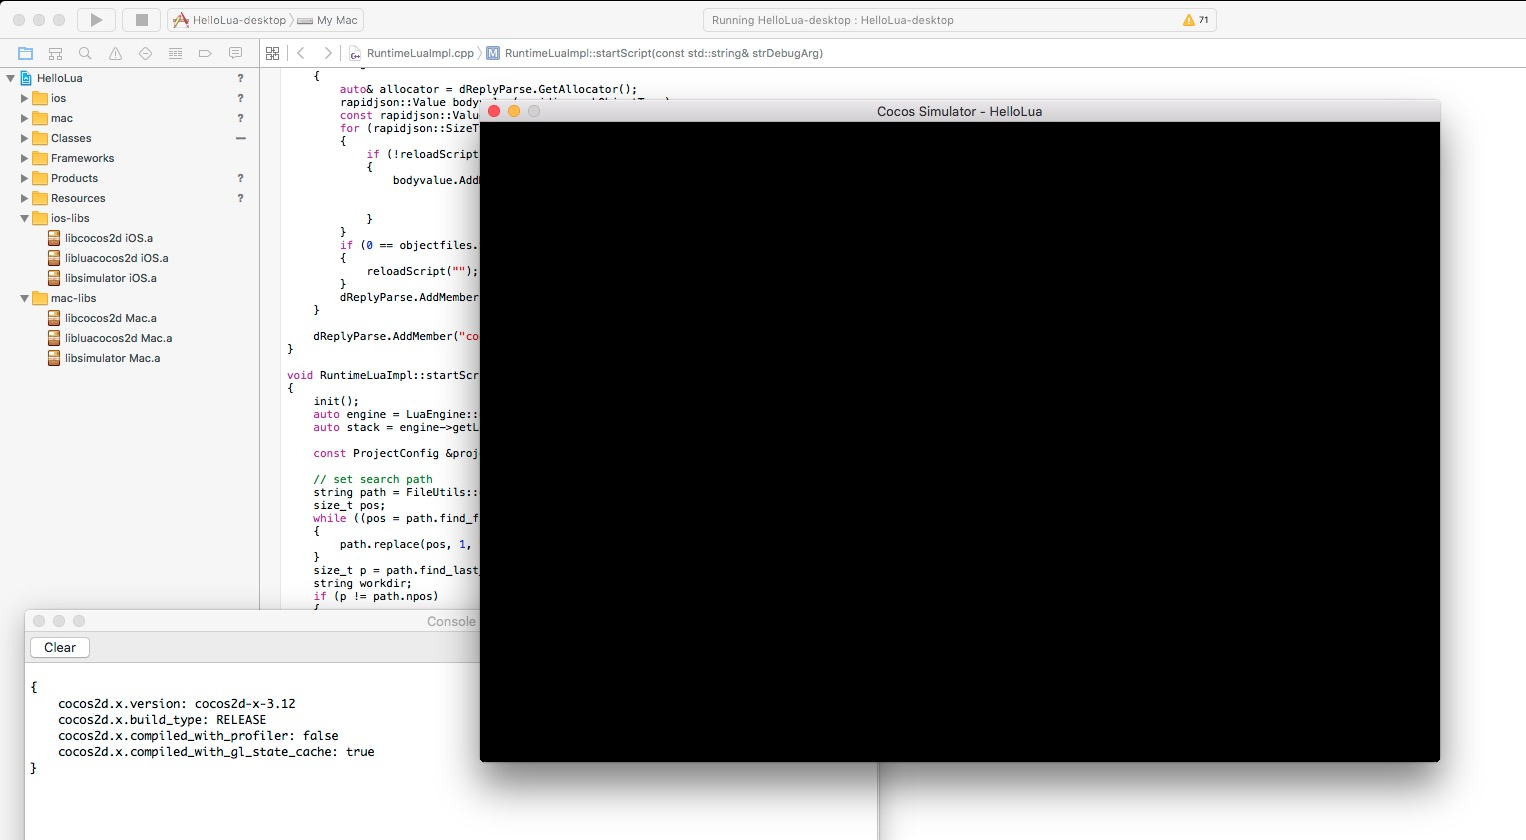1526x840 pixels.
Task: Open the Debug navigator
Action: pyautogui.click(x=176, y=53)
